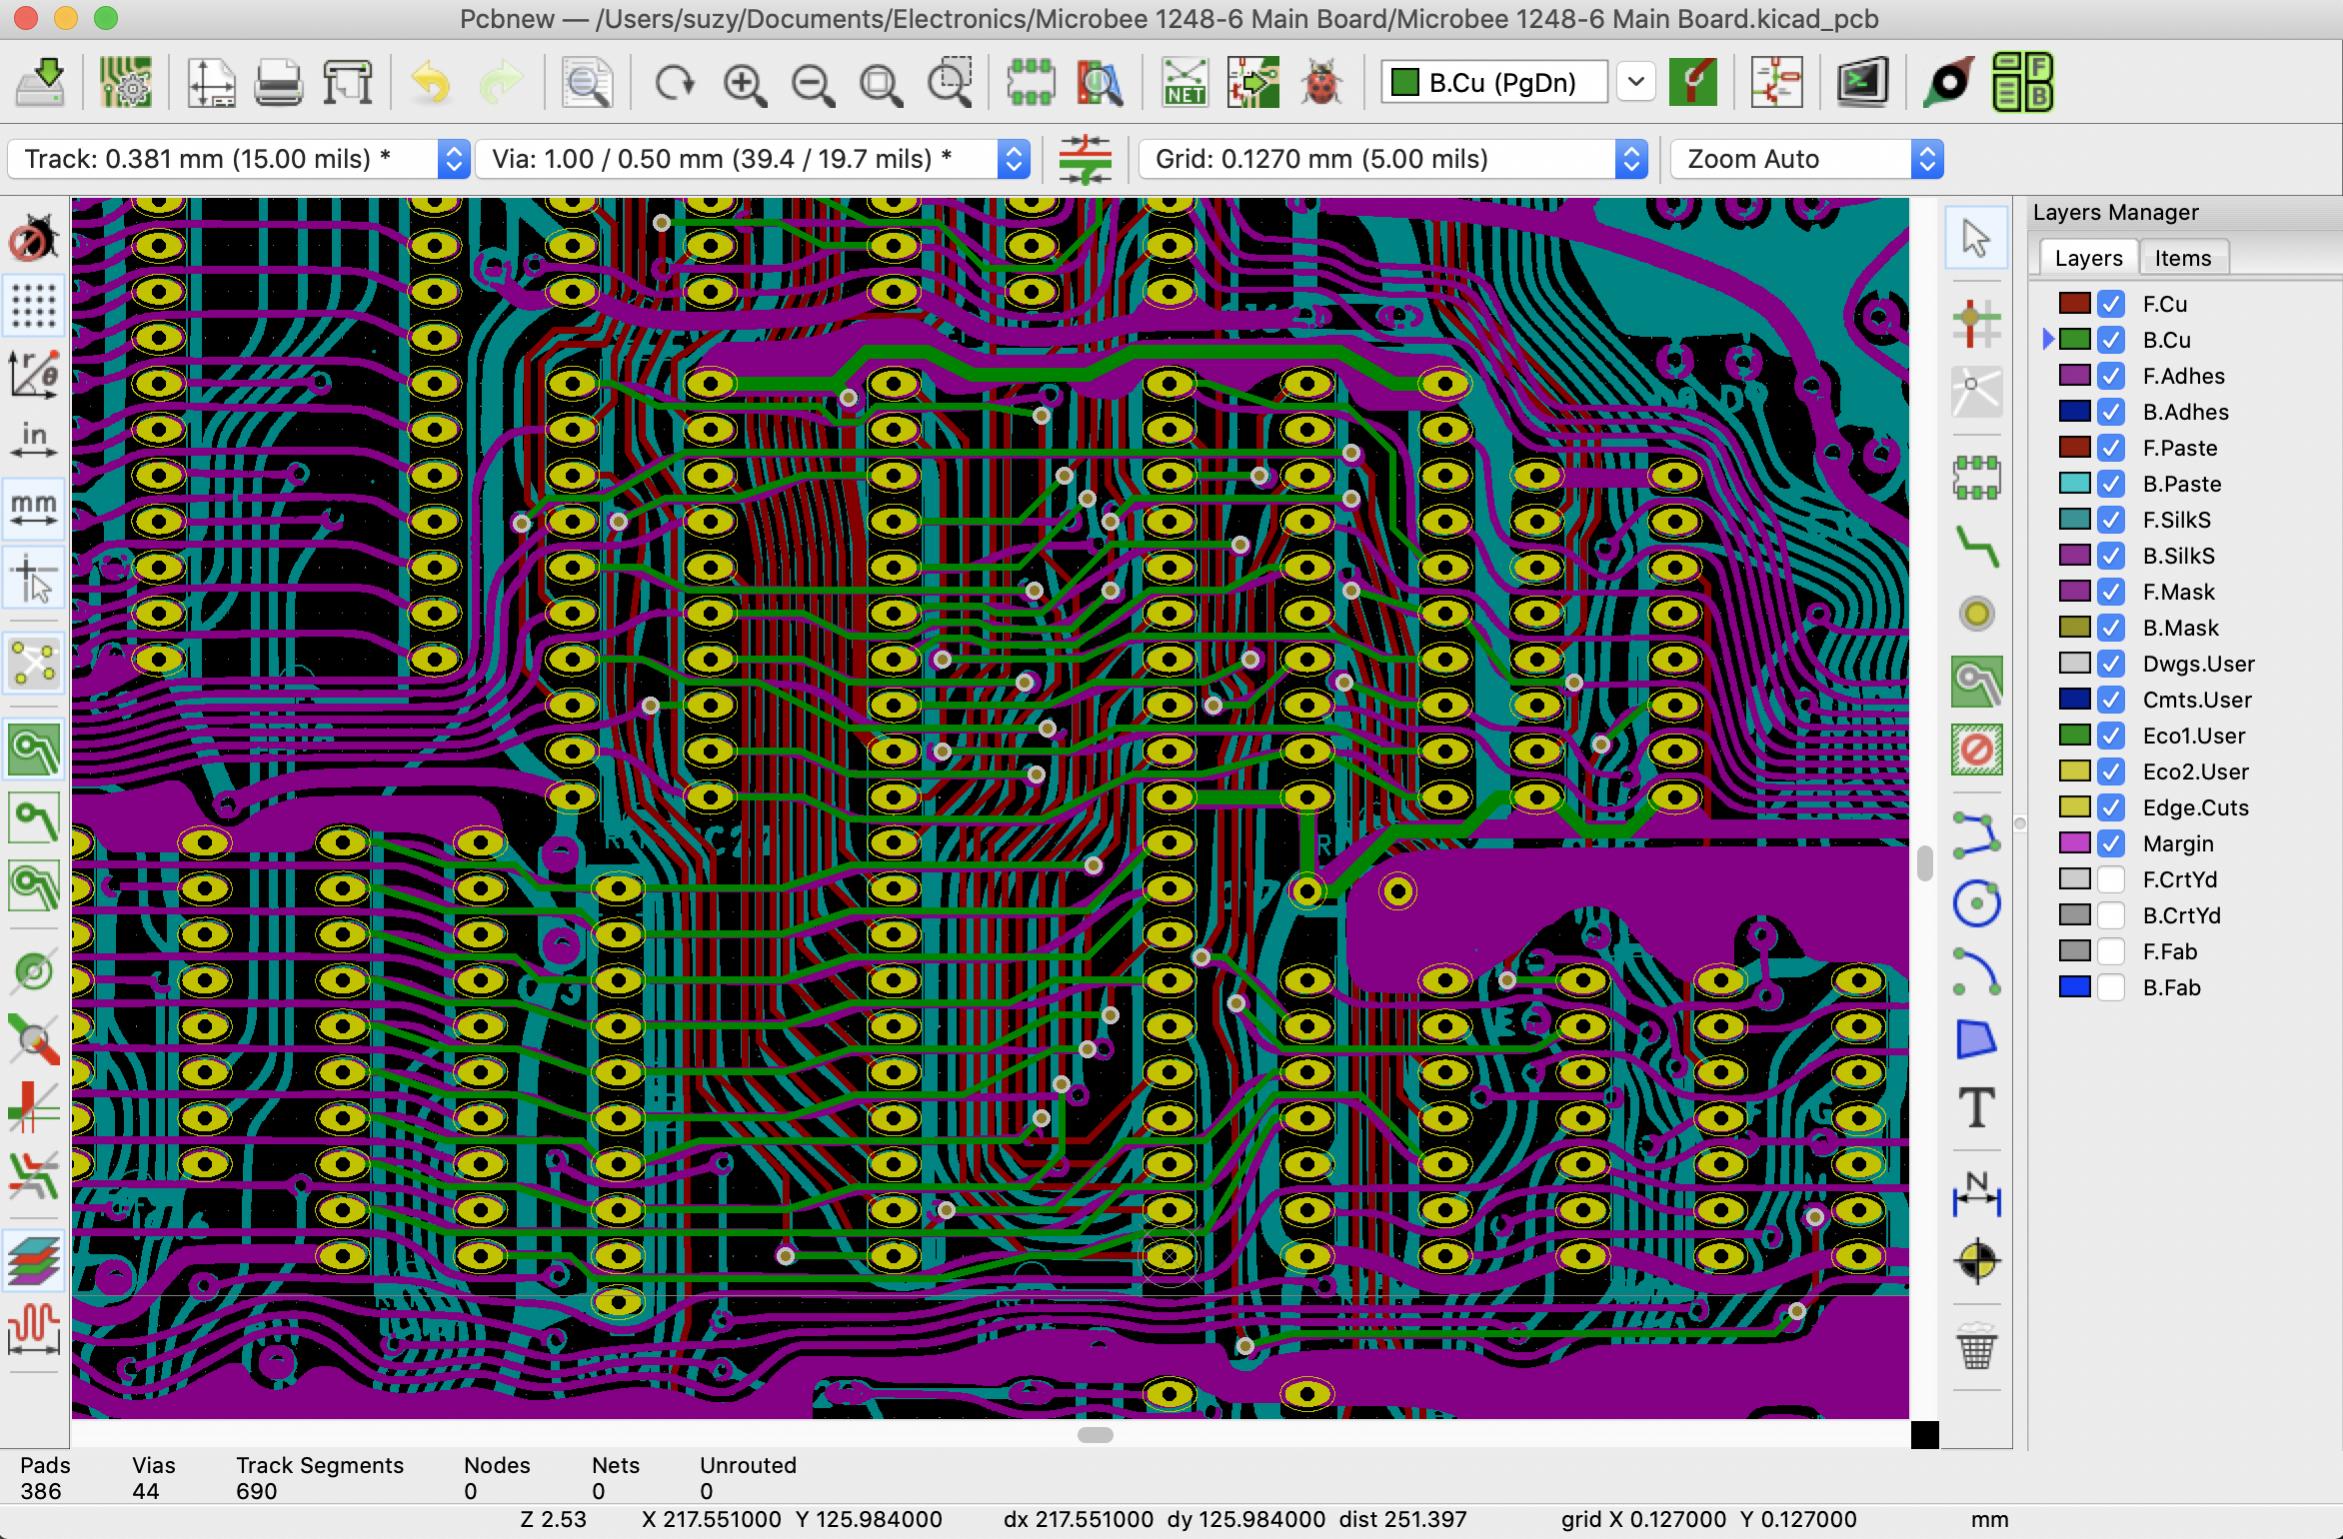
Task: Select the Add dimension tool
Action: [1976, 1194]
